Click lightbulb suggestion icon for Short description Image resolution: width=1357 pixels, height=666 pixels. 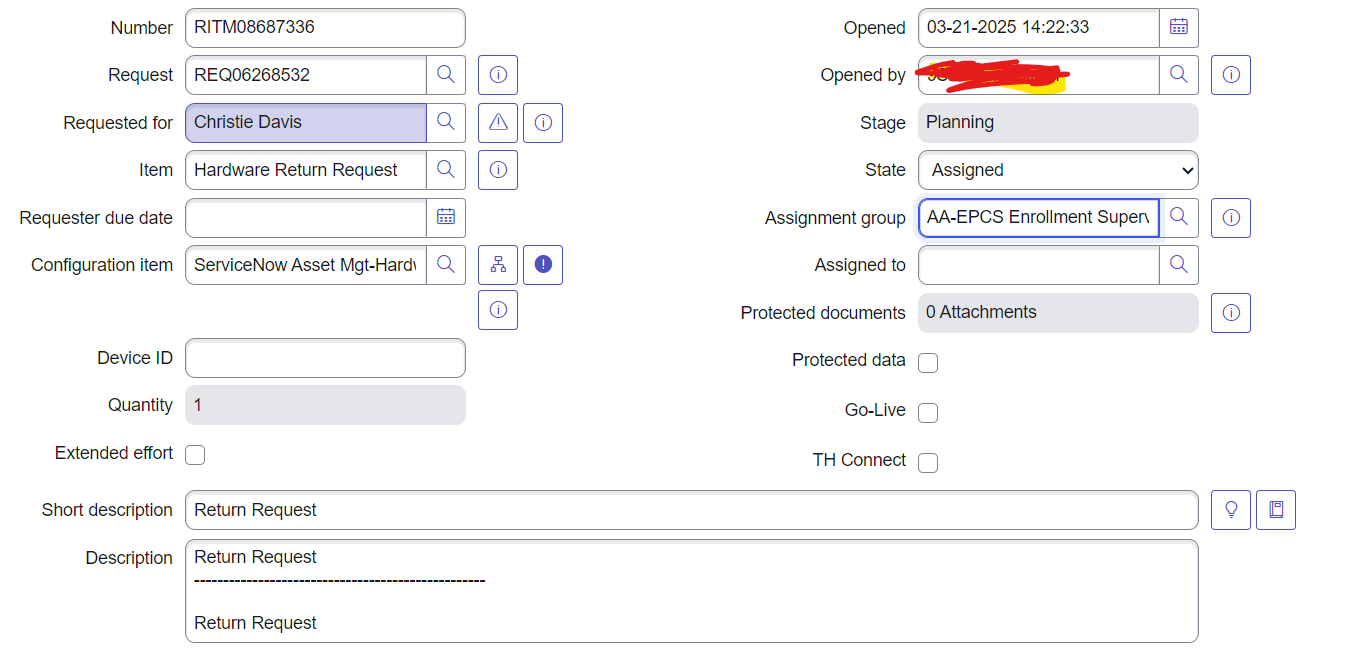pyautogui.click(x=1231, y=510)
